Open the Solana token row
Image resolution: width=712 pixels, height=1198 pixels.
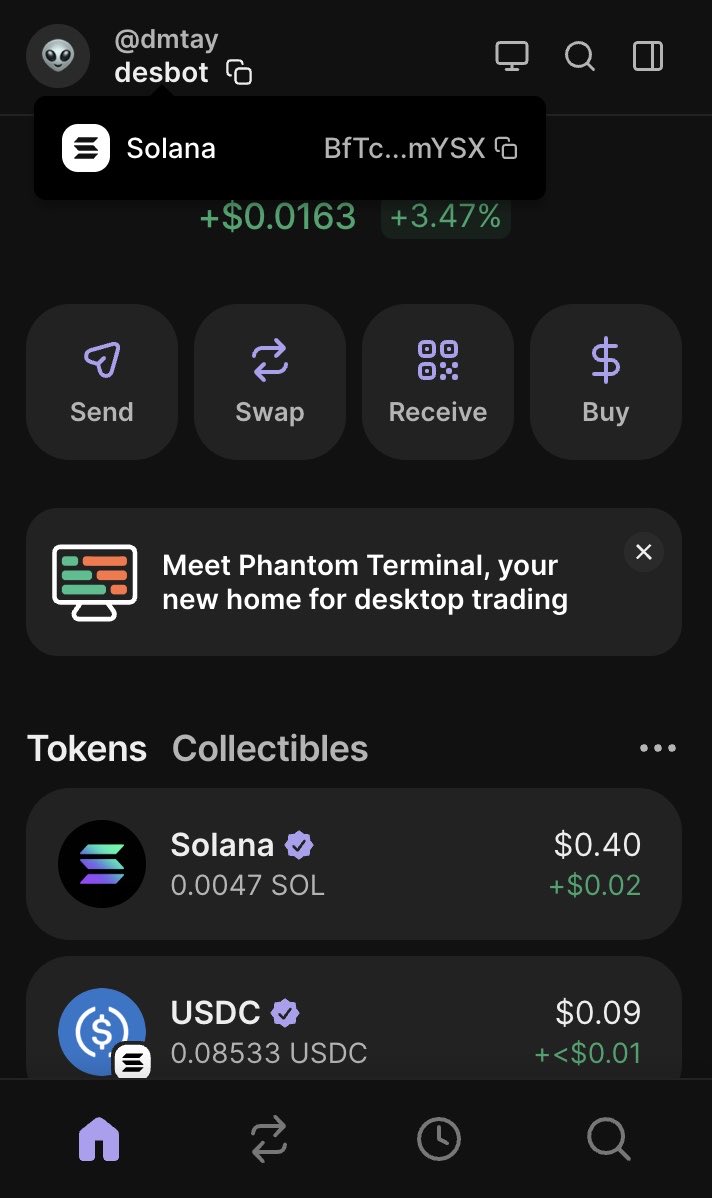click(x=354, y=864)
